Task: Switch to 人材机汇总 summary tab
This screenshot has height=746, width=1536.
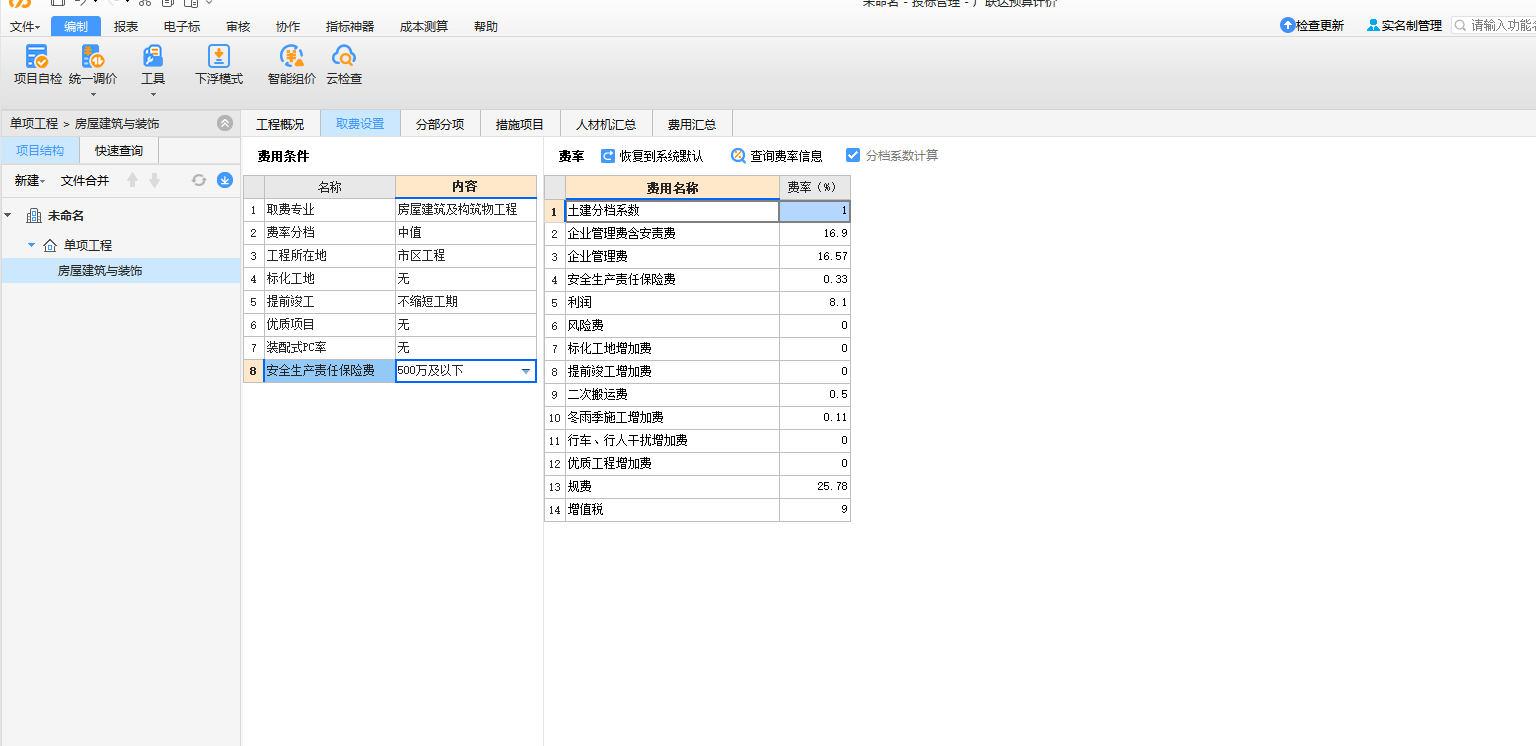Action: point(606,124)
